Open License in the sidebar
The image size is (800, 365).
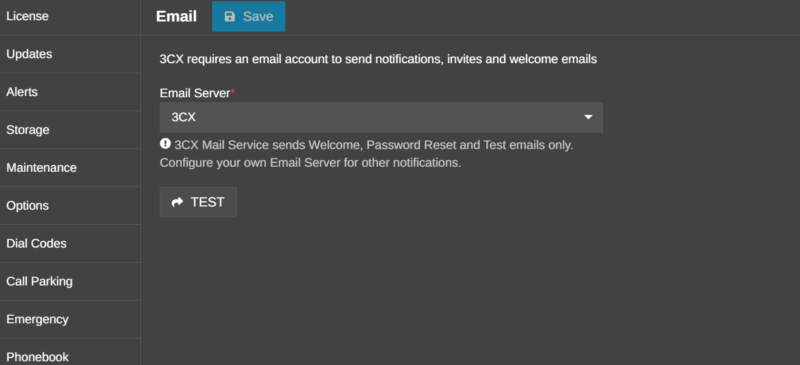point(70,16)
